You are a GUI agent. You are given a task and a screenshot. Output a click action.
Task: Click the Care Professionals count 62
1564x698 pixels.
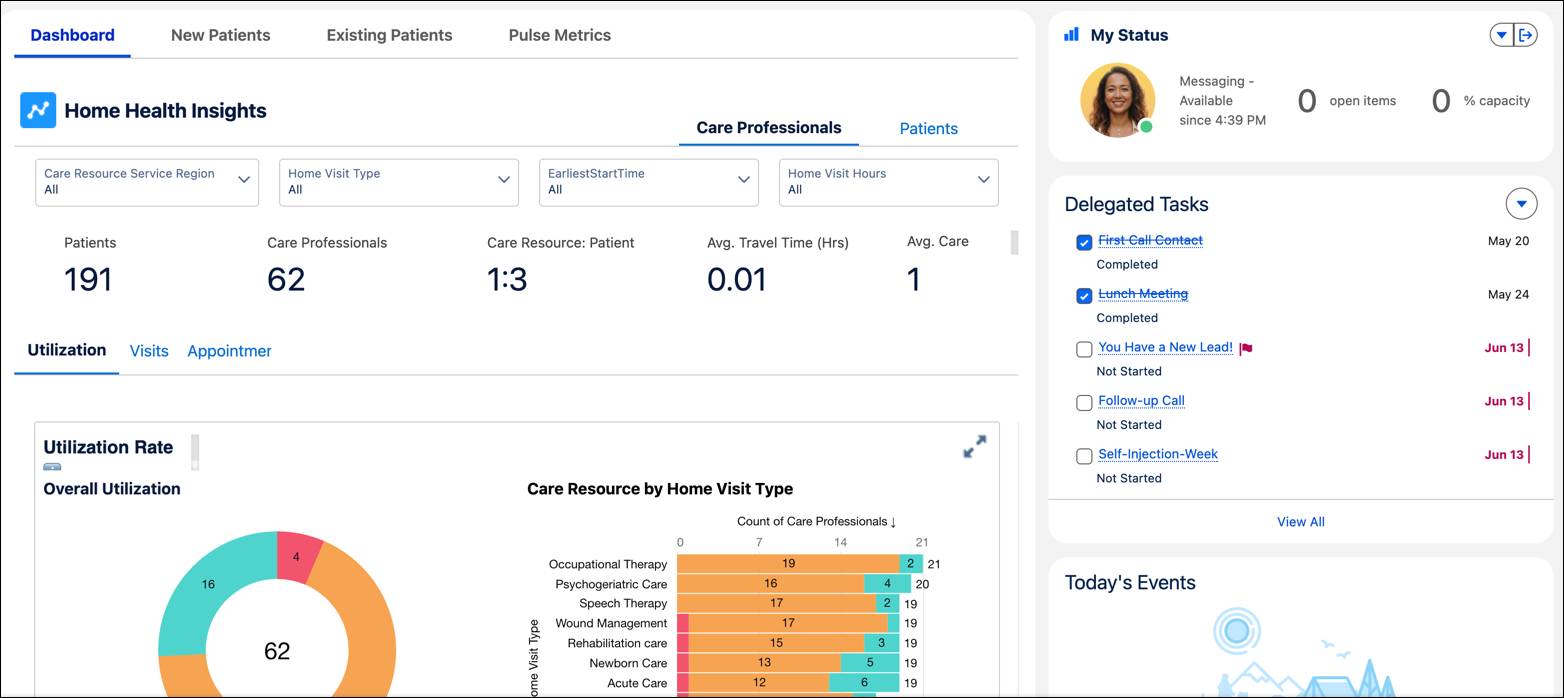(x=286, y=279)
